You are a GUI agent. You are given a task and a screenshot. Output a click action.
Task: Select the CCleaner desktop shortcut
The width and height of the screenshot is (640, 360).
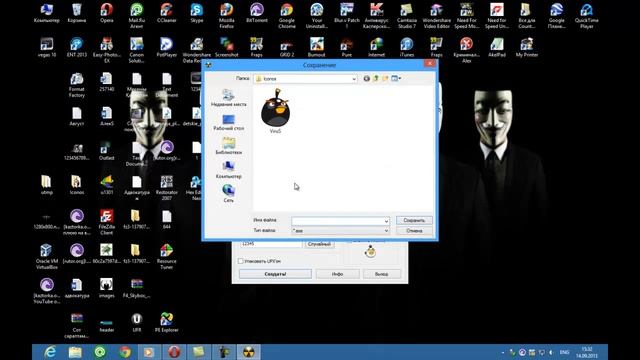tap(167, 13)
